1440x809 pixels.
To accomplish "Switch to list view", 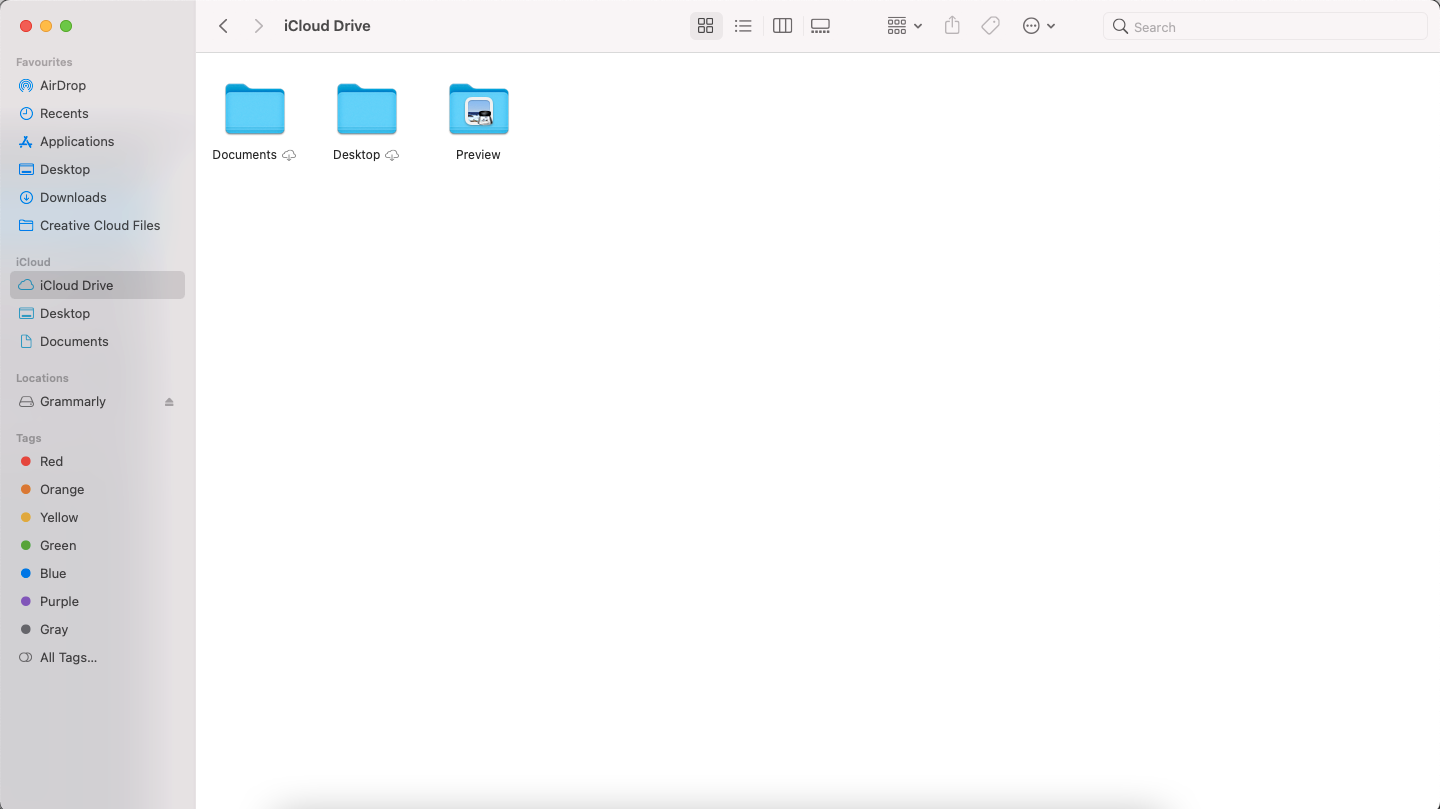I will pyautogui.click(x=743, y=26).
